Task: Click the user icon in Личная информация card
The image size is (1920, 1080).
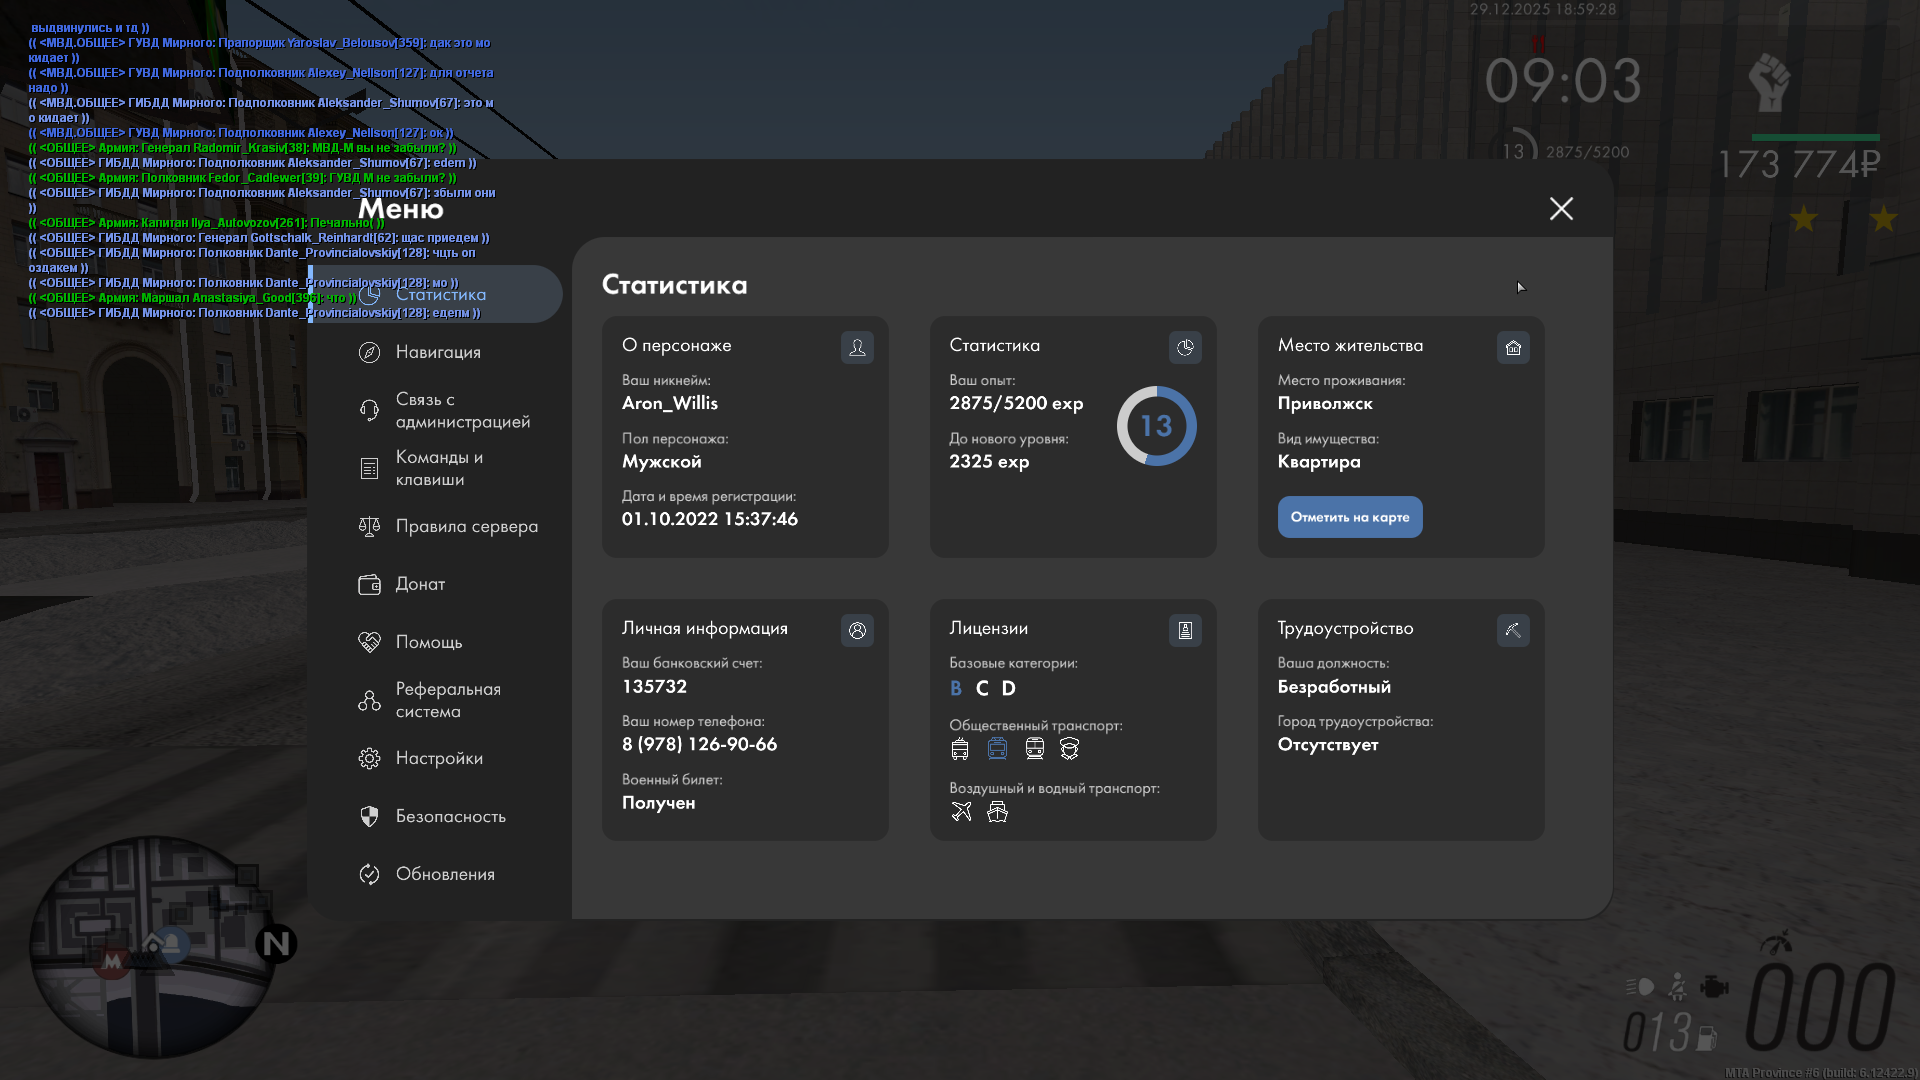Action: (857, 630)
